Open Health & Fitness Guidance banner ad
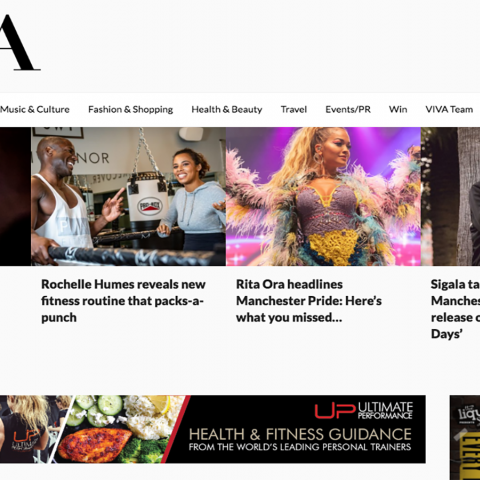 (213, 429)
